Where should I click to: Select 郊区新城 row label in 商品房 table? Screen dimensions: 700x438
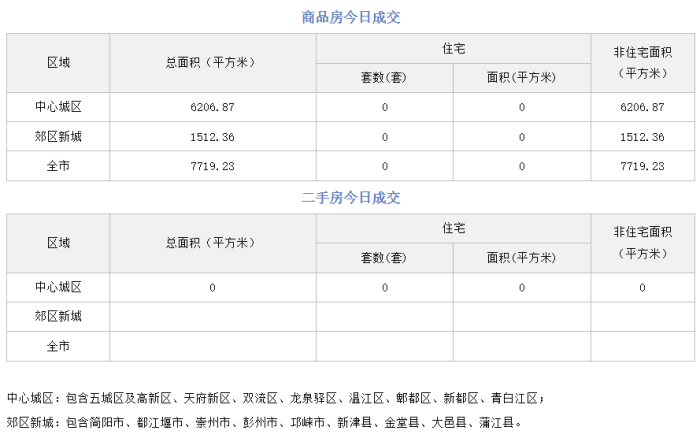pyautogui.click(x=59, y=137)
